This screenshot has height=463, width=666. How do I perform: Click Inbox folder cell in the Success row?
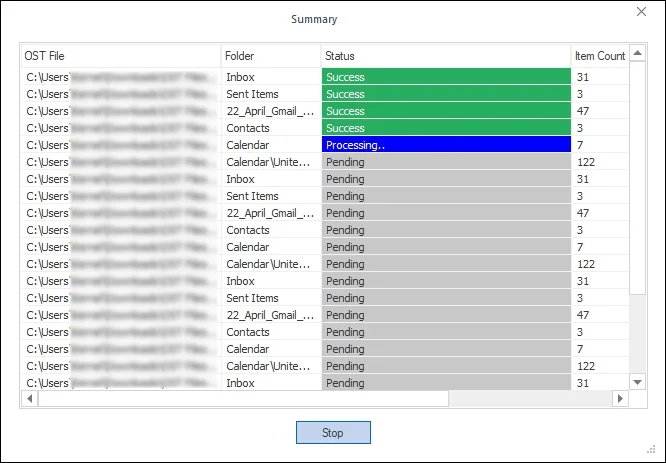tap(271, 77)
